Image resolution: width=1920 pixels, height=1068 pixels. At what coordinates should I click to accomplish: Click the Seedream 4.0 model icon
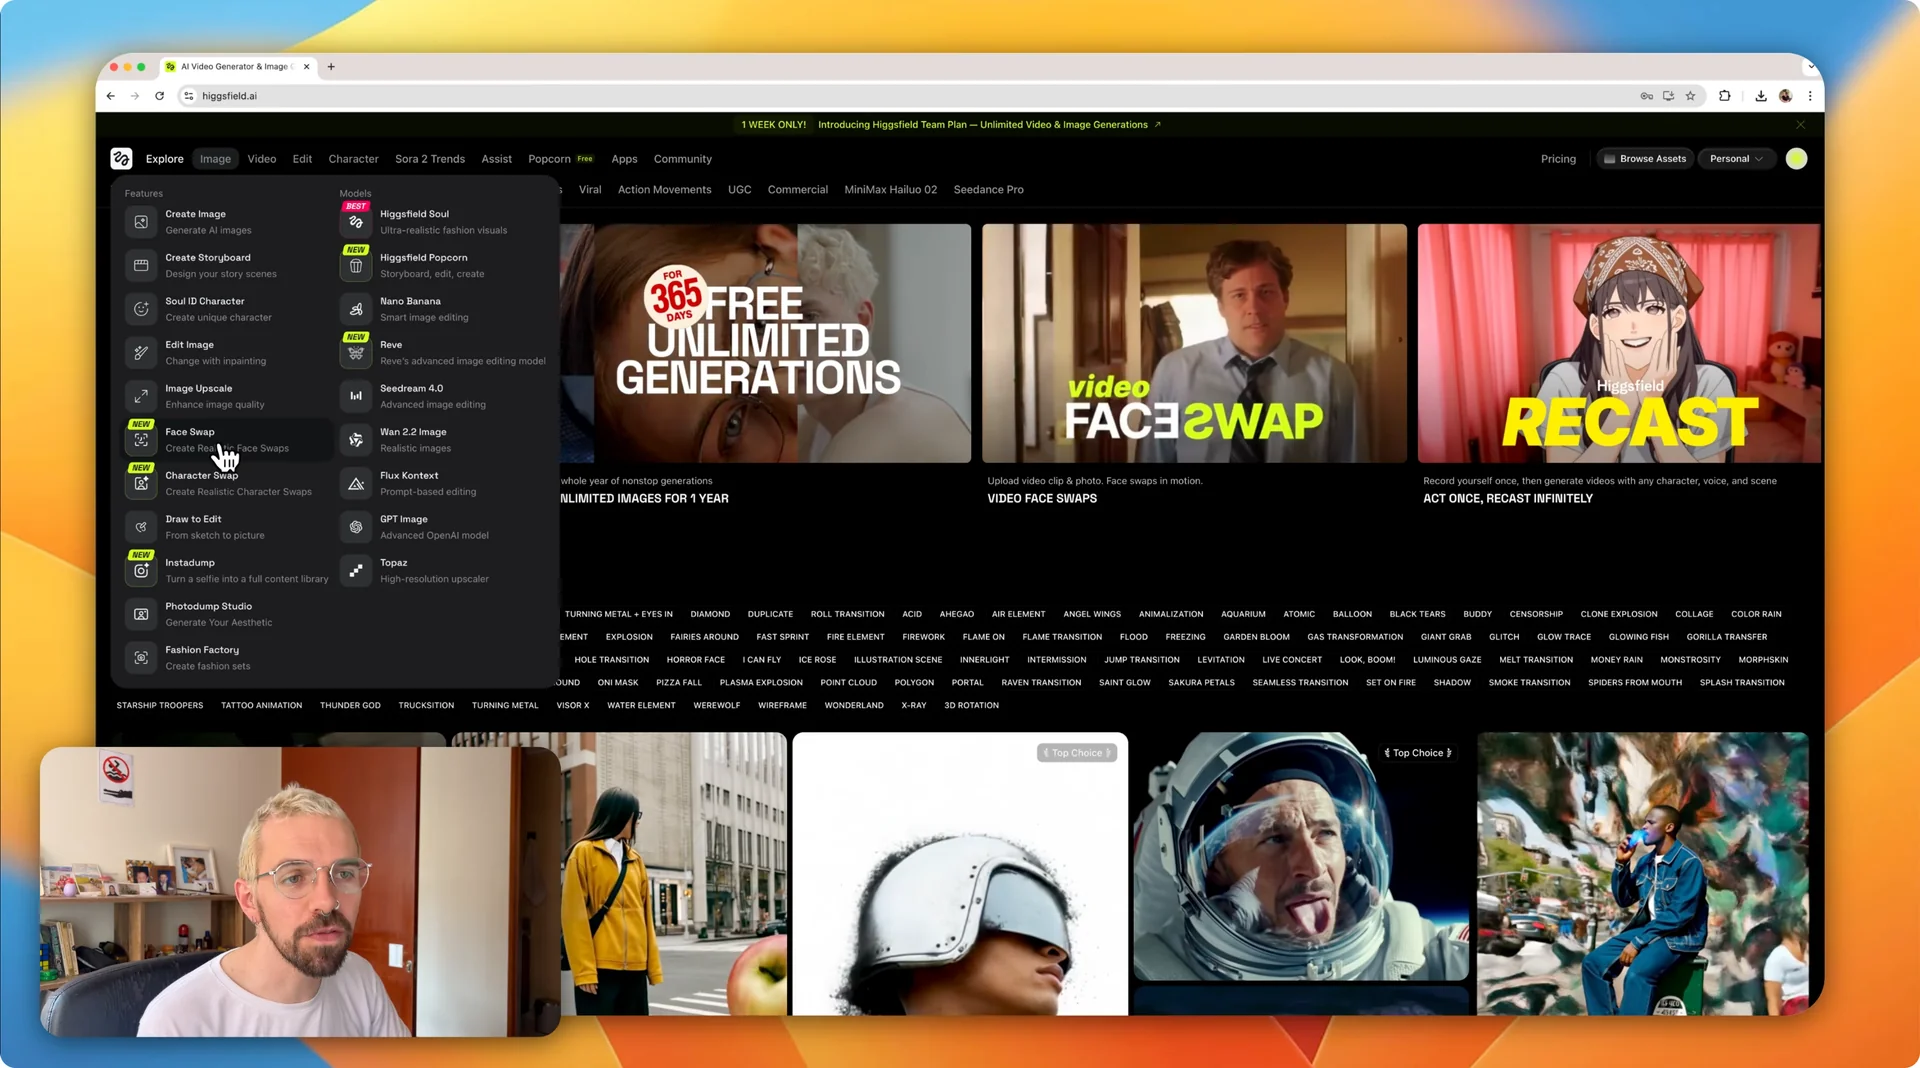pyautogui.click(x=356, y=396)
